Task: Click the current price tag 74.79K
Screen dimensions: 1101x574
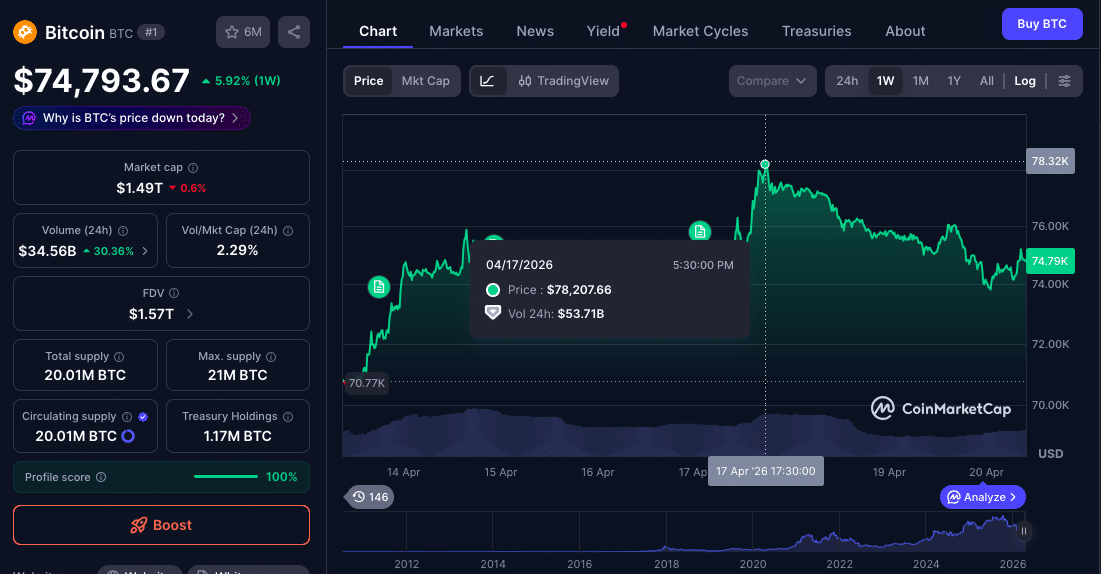Action: [1050, 261]
